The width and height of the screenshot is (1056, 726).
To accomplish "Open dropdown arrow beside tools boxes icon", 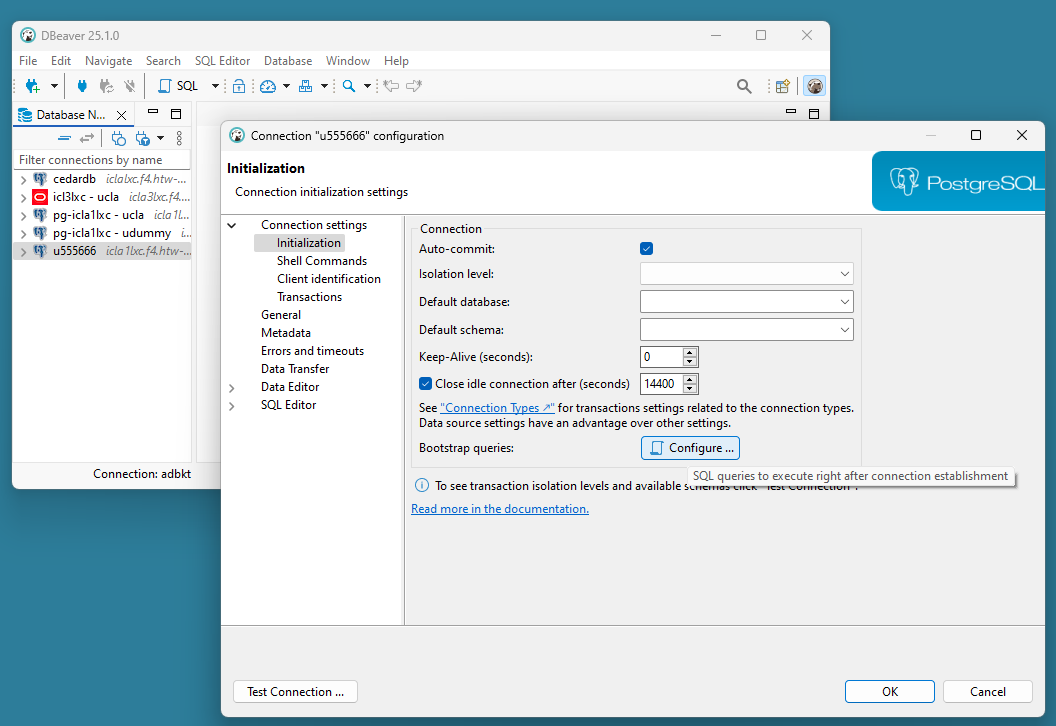I will (324, 86).
